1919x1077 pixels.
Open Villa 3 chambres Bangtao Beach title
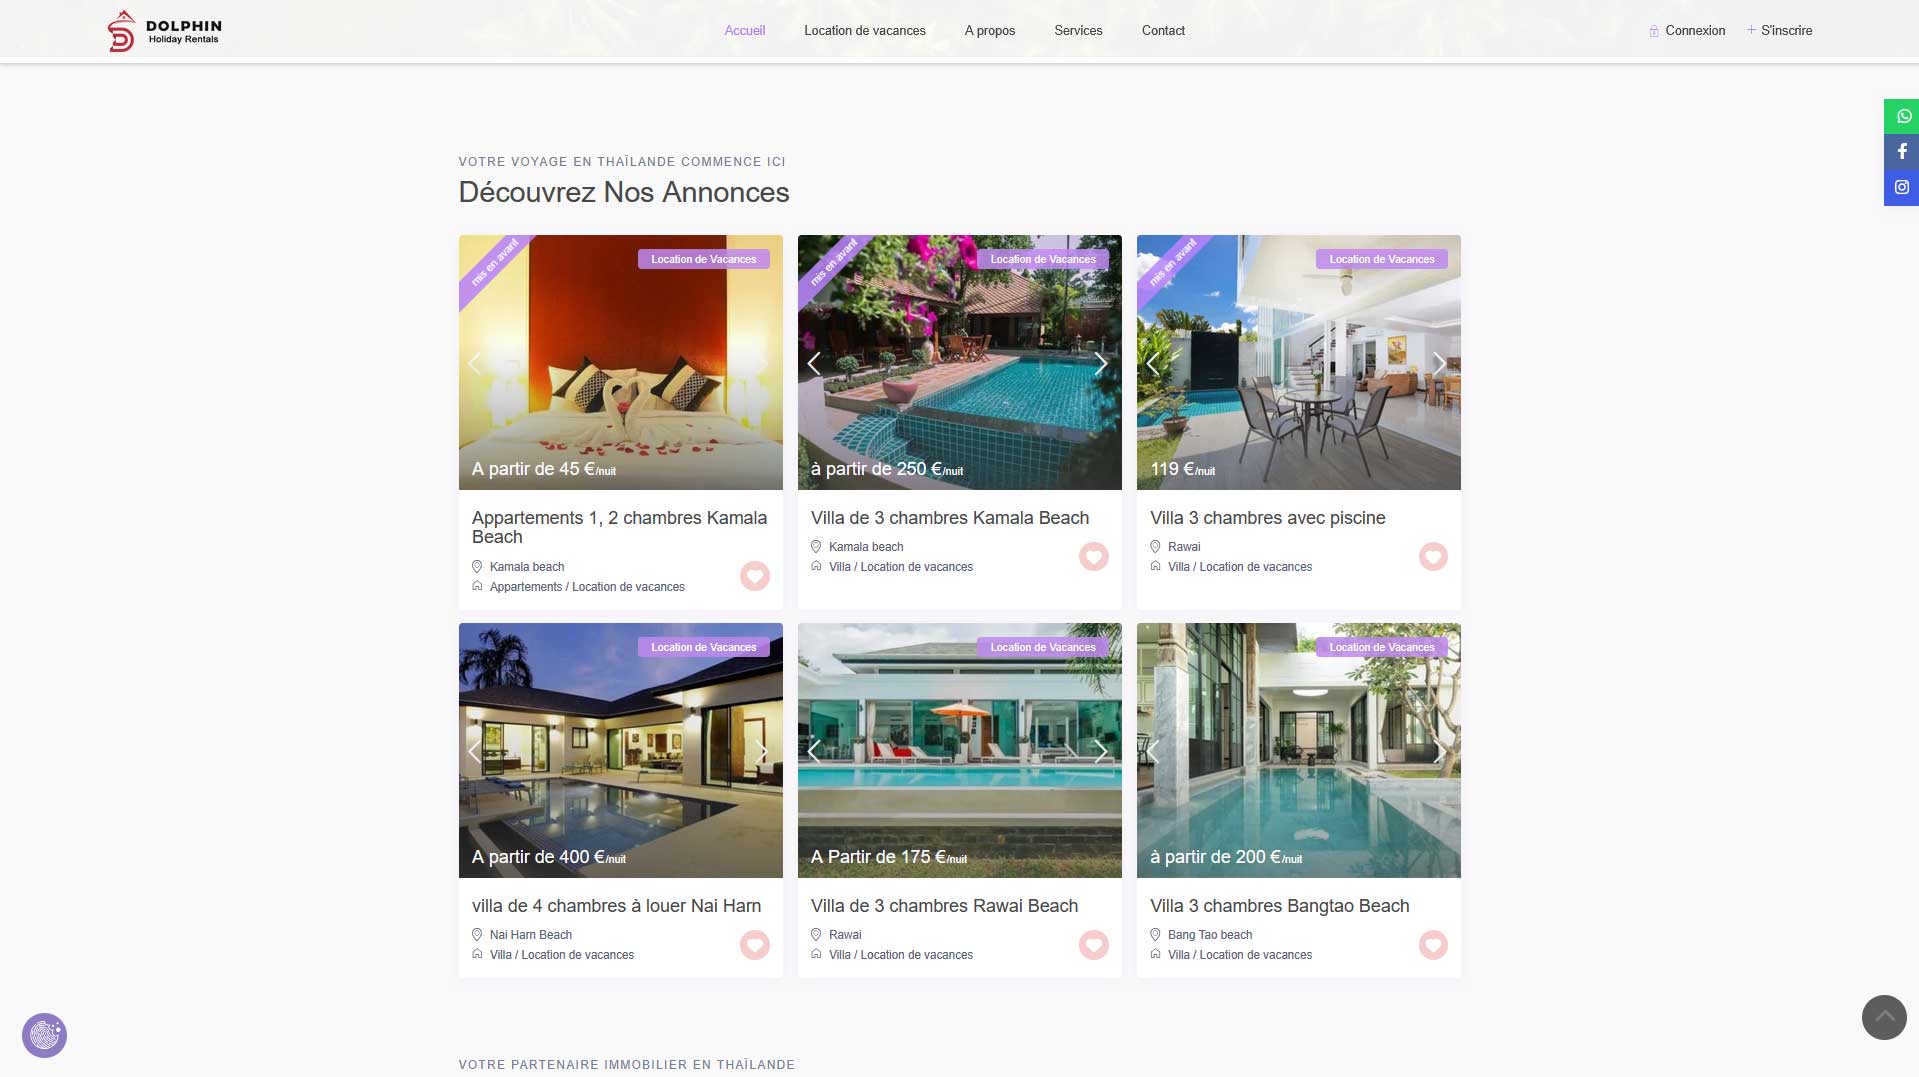[1280, 906]
